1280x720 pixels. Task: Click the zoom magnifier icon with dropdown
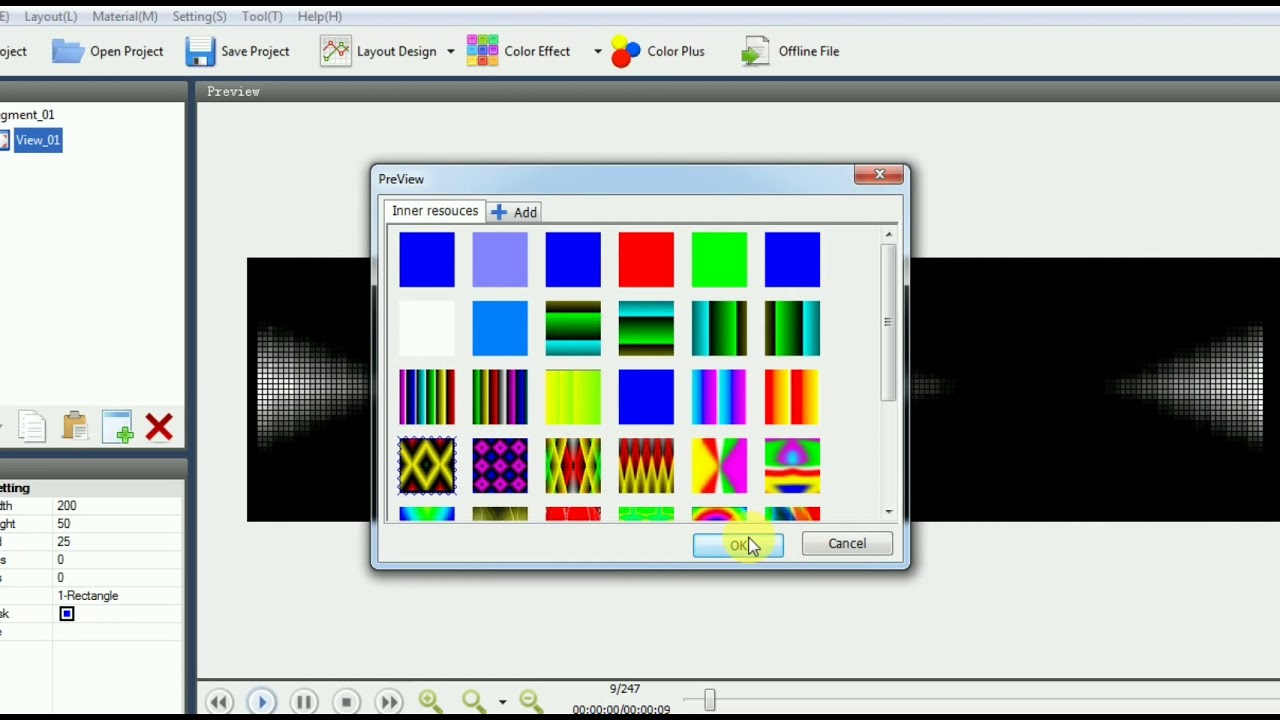point(473,702)
